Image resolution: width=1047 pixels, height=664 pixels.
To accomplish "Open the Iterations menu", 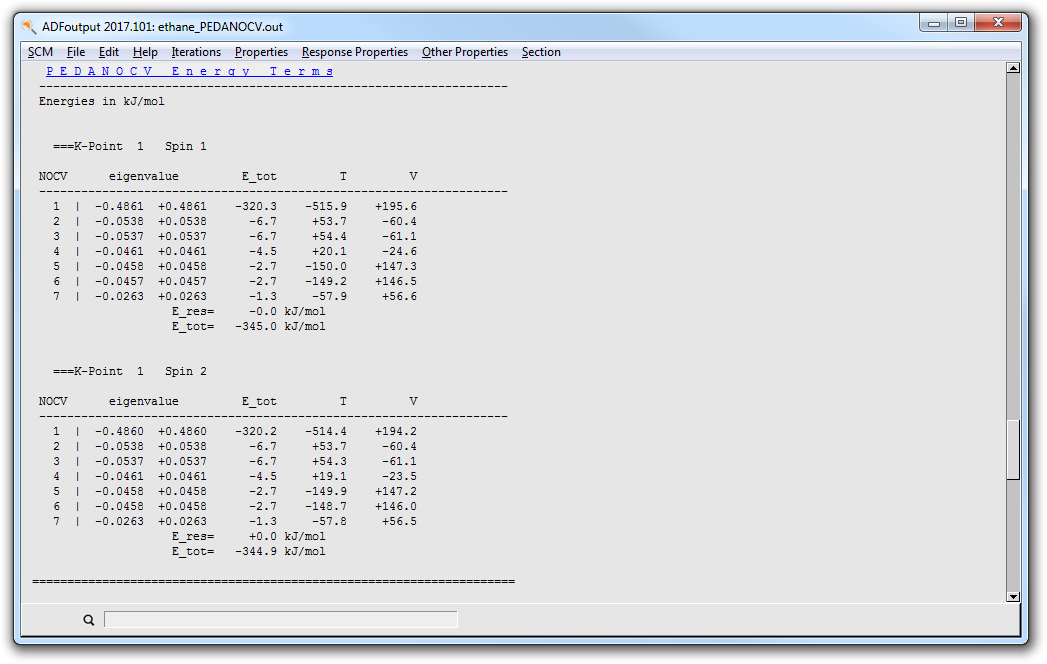I will click(196, 52).
